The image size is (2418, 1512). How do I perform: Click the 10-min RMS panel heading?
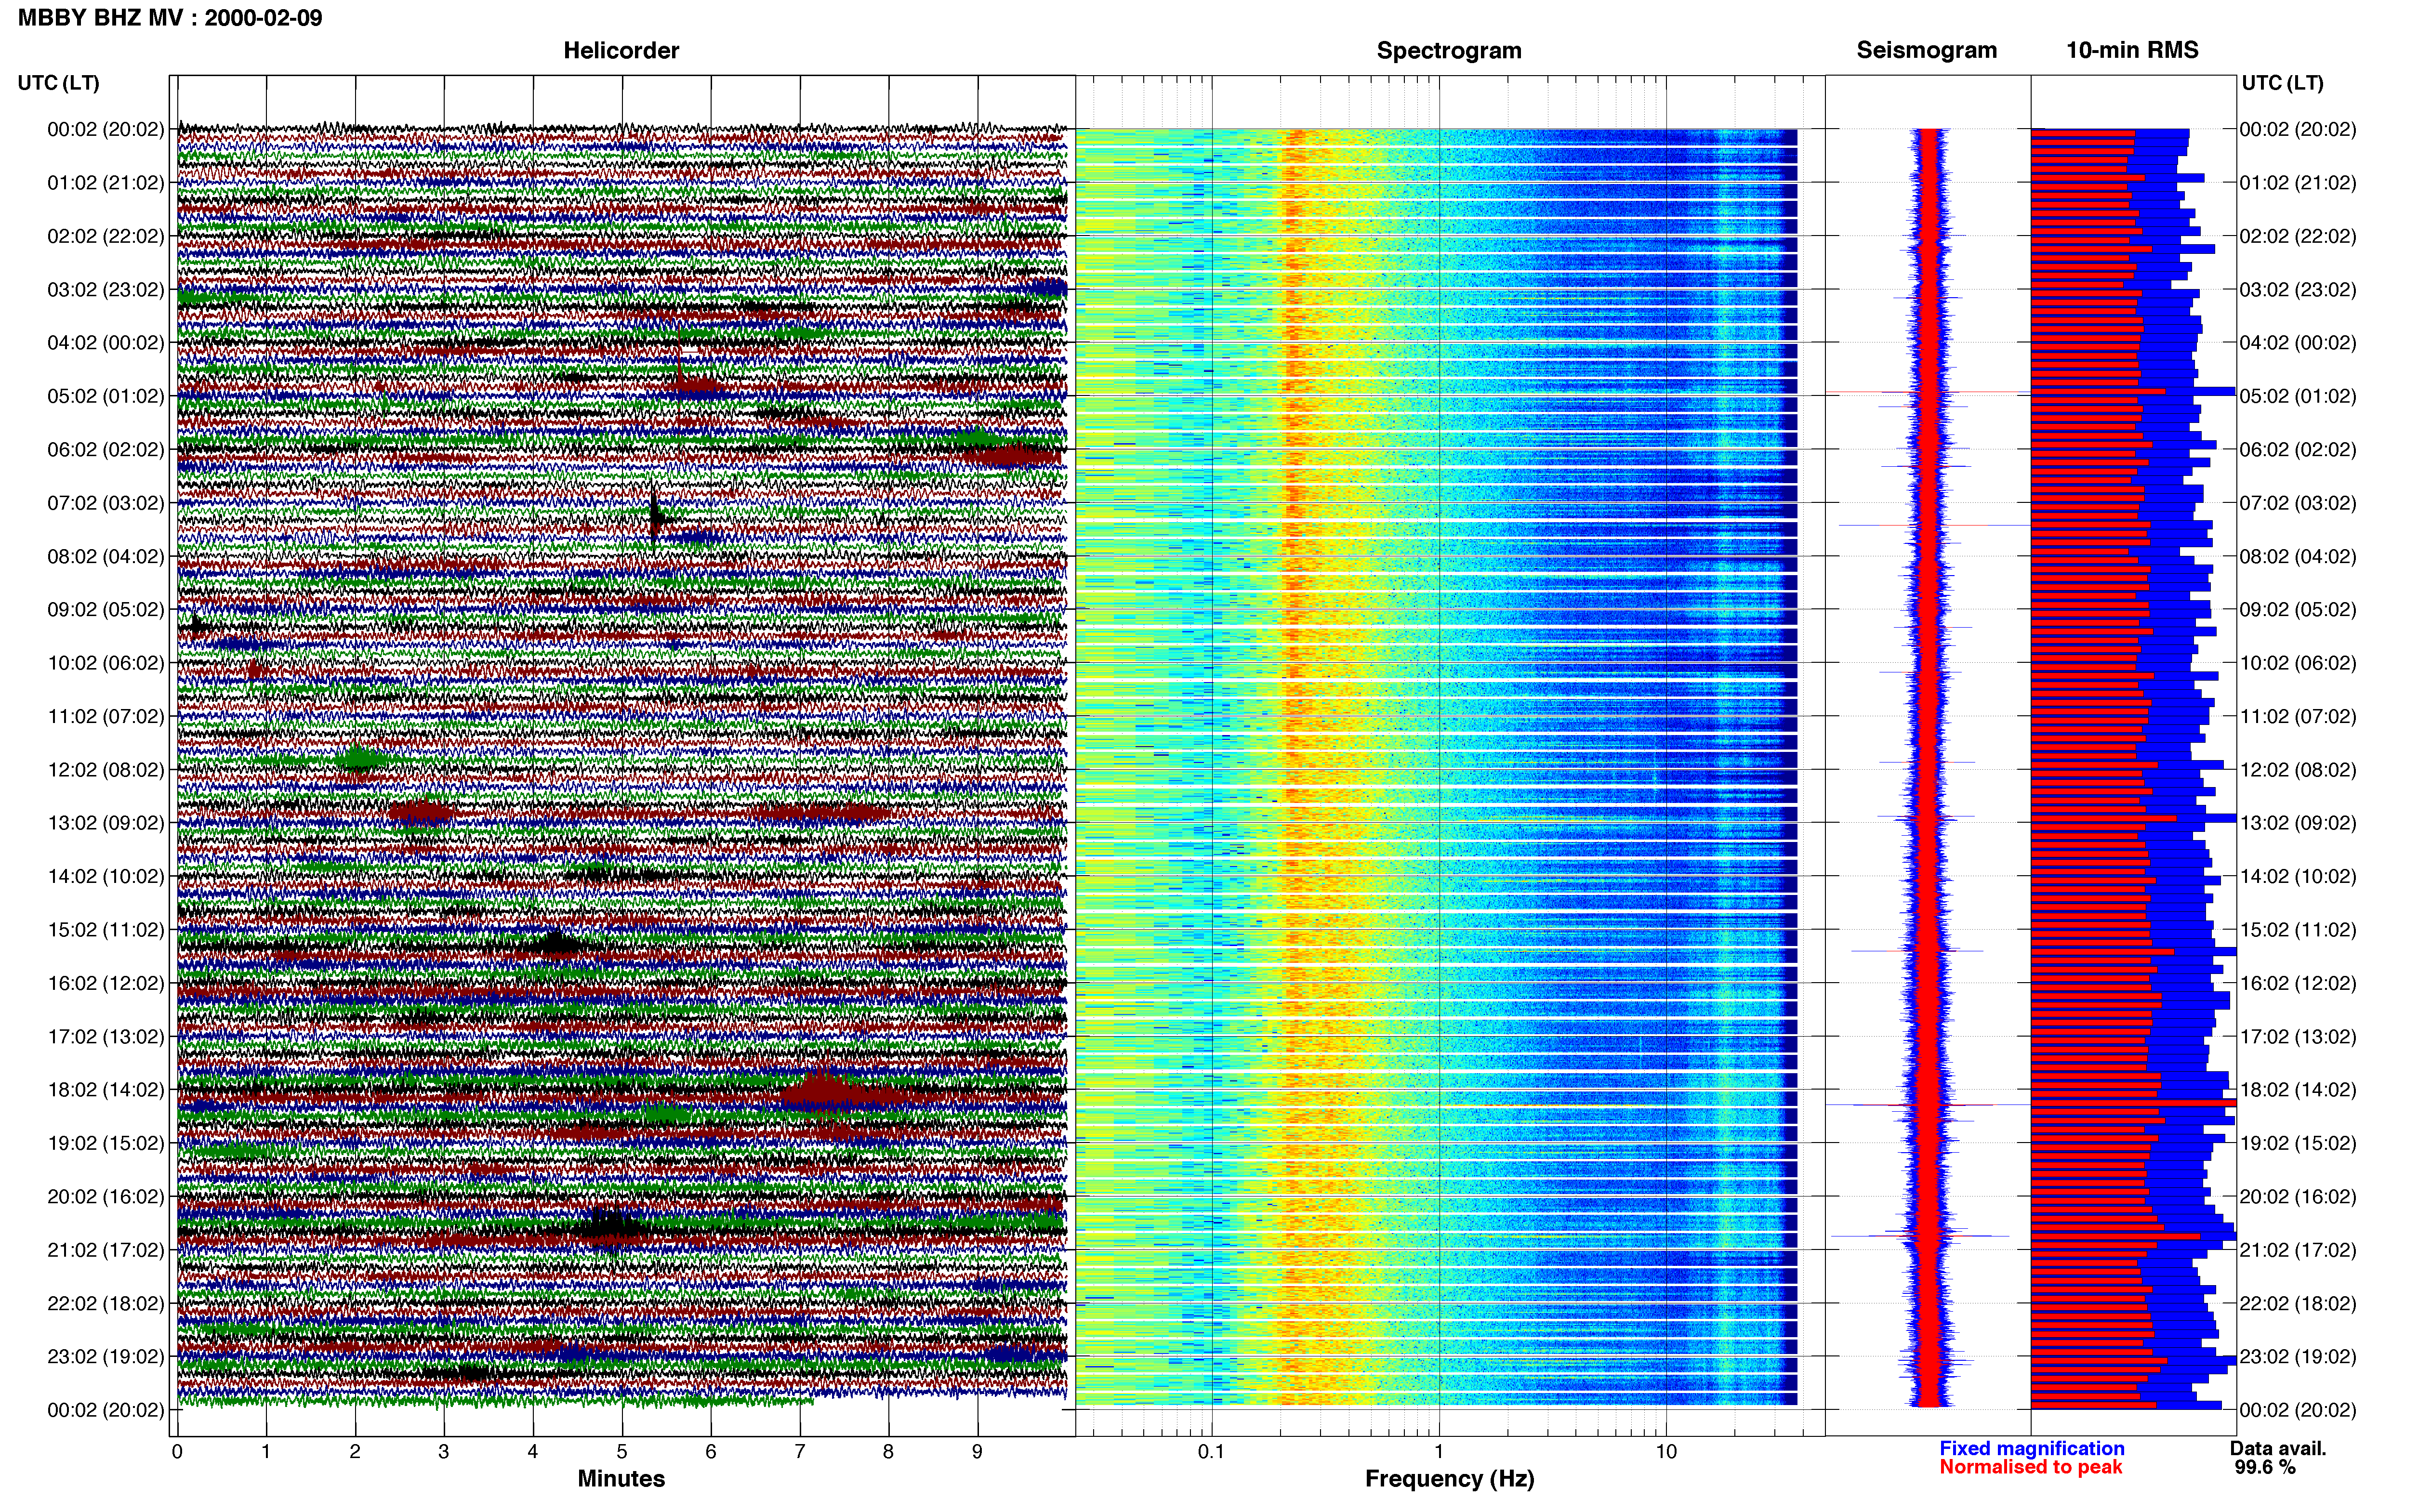click(x=2132, y=50)
